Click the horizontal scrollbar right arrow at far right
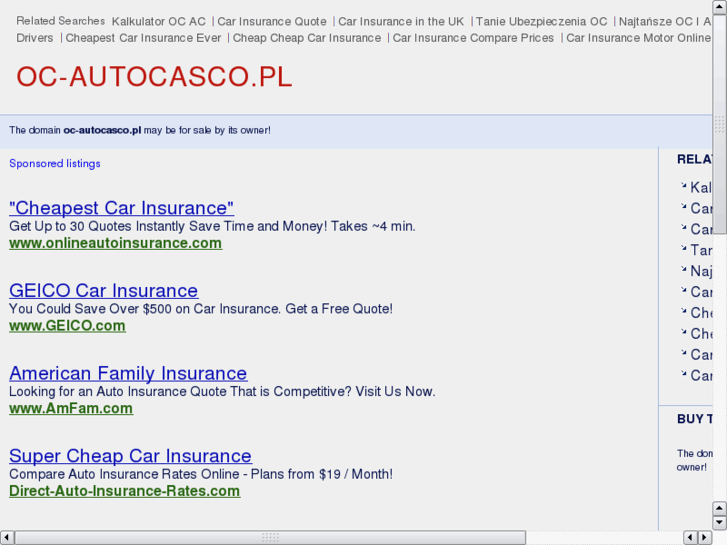727x545 pixels. (705, 538)
